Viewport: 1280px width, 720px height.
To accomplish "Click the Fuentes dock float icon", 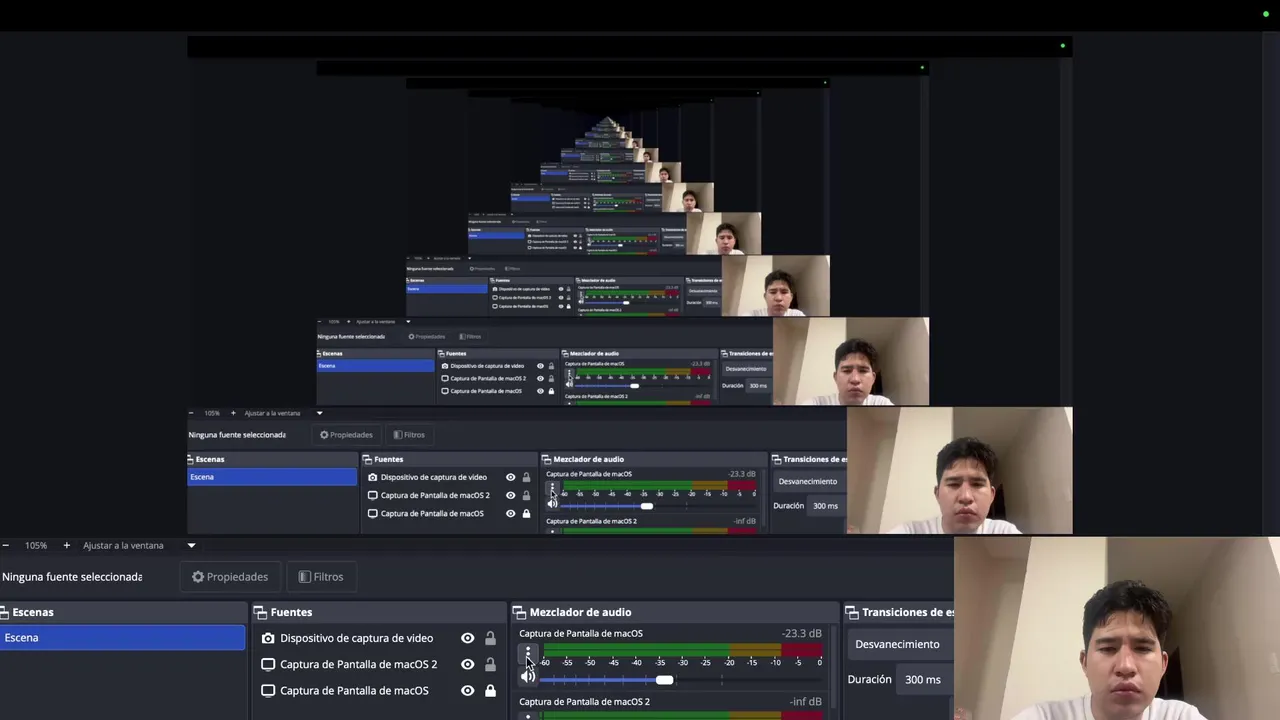I will pos(261,612).
